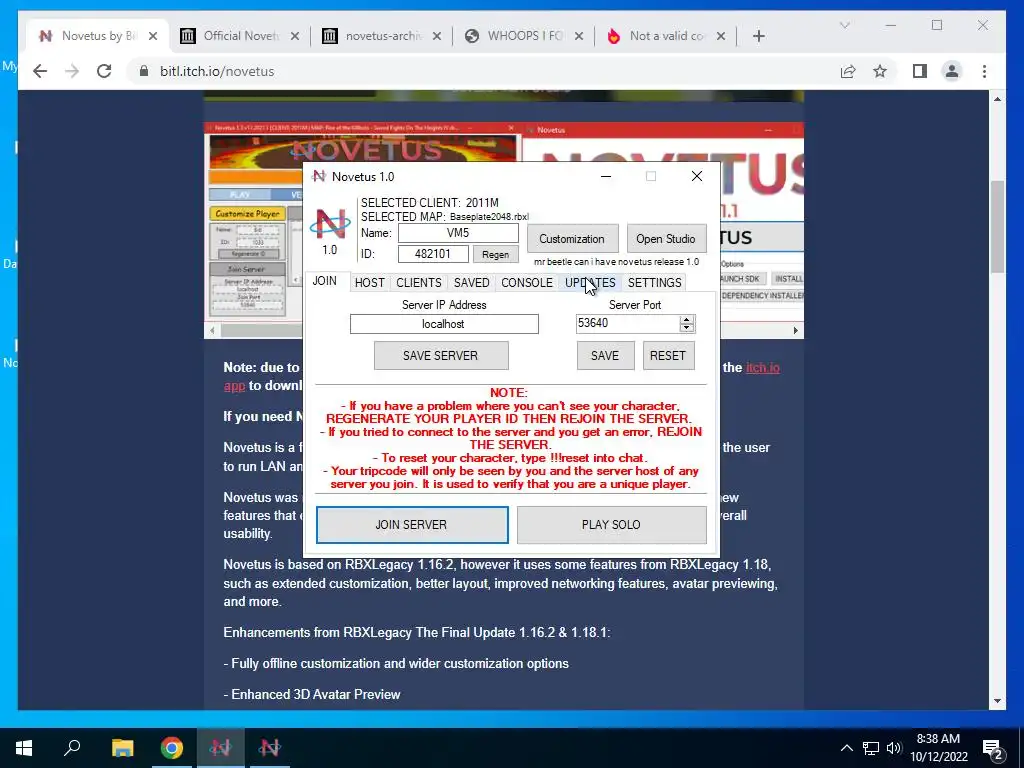Image resolution: width=1024 pixels, height=768 pixels.
Task: Close the 'Novetus by Bitl' tab
Action: (x=153, y=36)
